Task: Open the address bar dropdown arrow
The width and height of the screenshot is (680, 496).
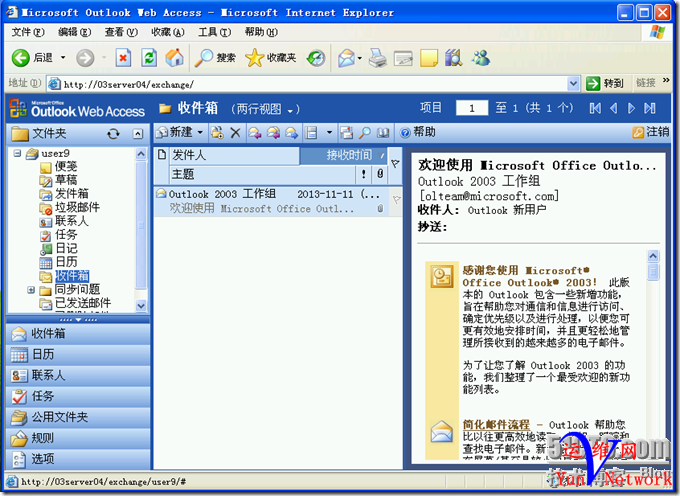Action: tap(573, 83)
